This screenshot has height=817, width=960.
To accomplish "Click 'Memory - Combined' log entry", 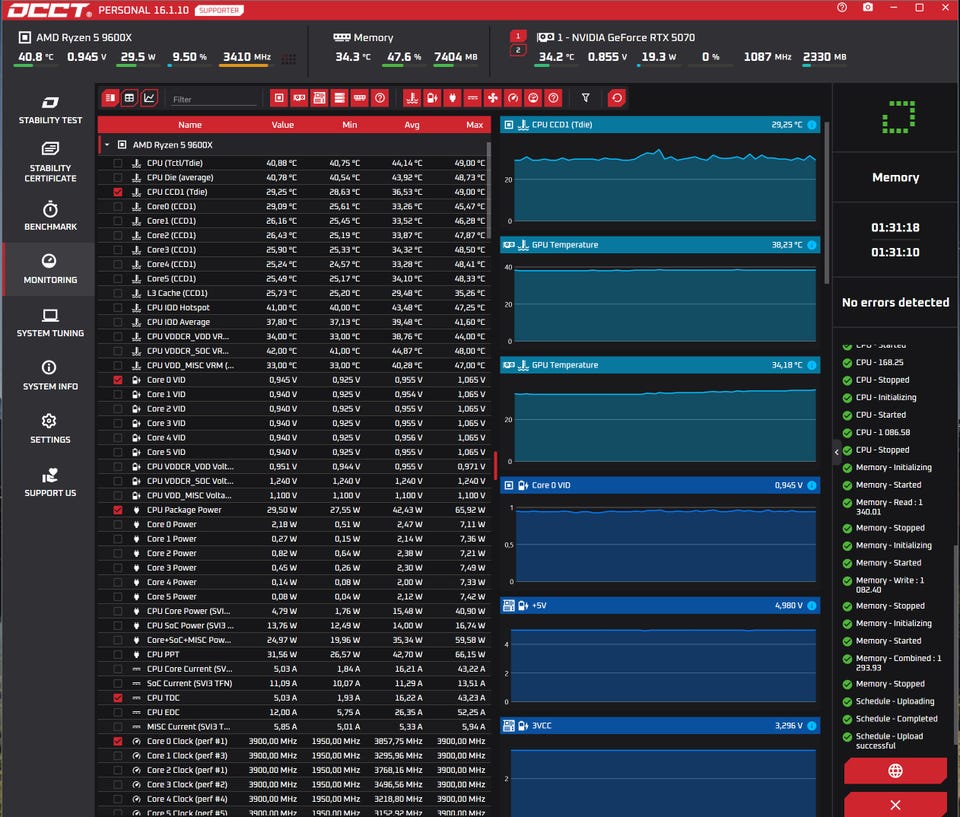I will 893,663.
